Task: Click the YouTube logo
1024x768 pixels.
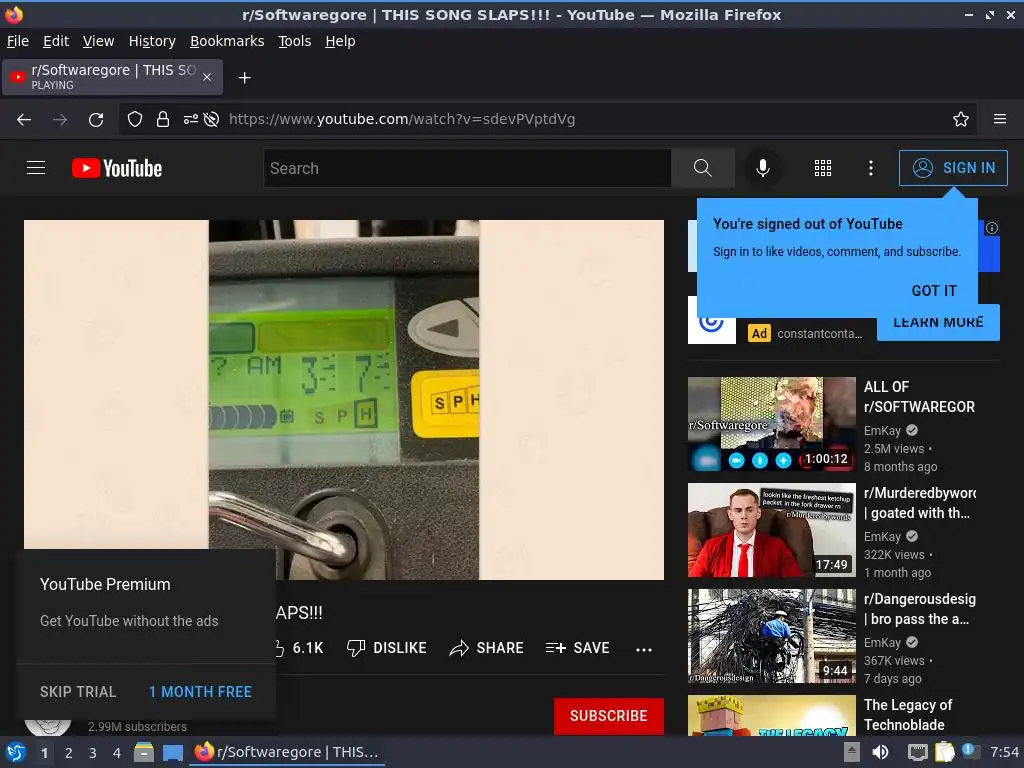Action: [x=117, y=168]
